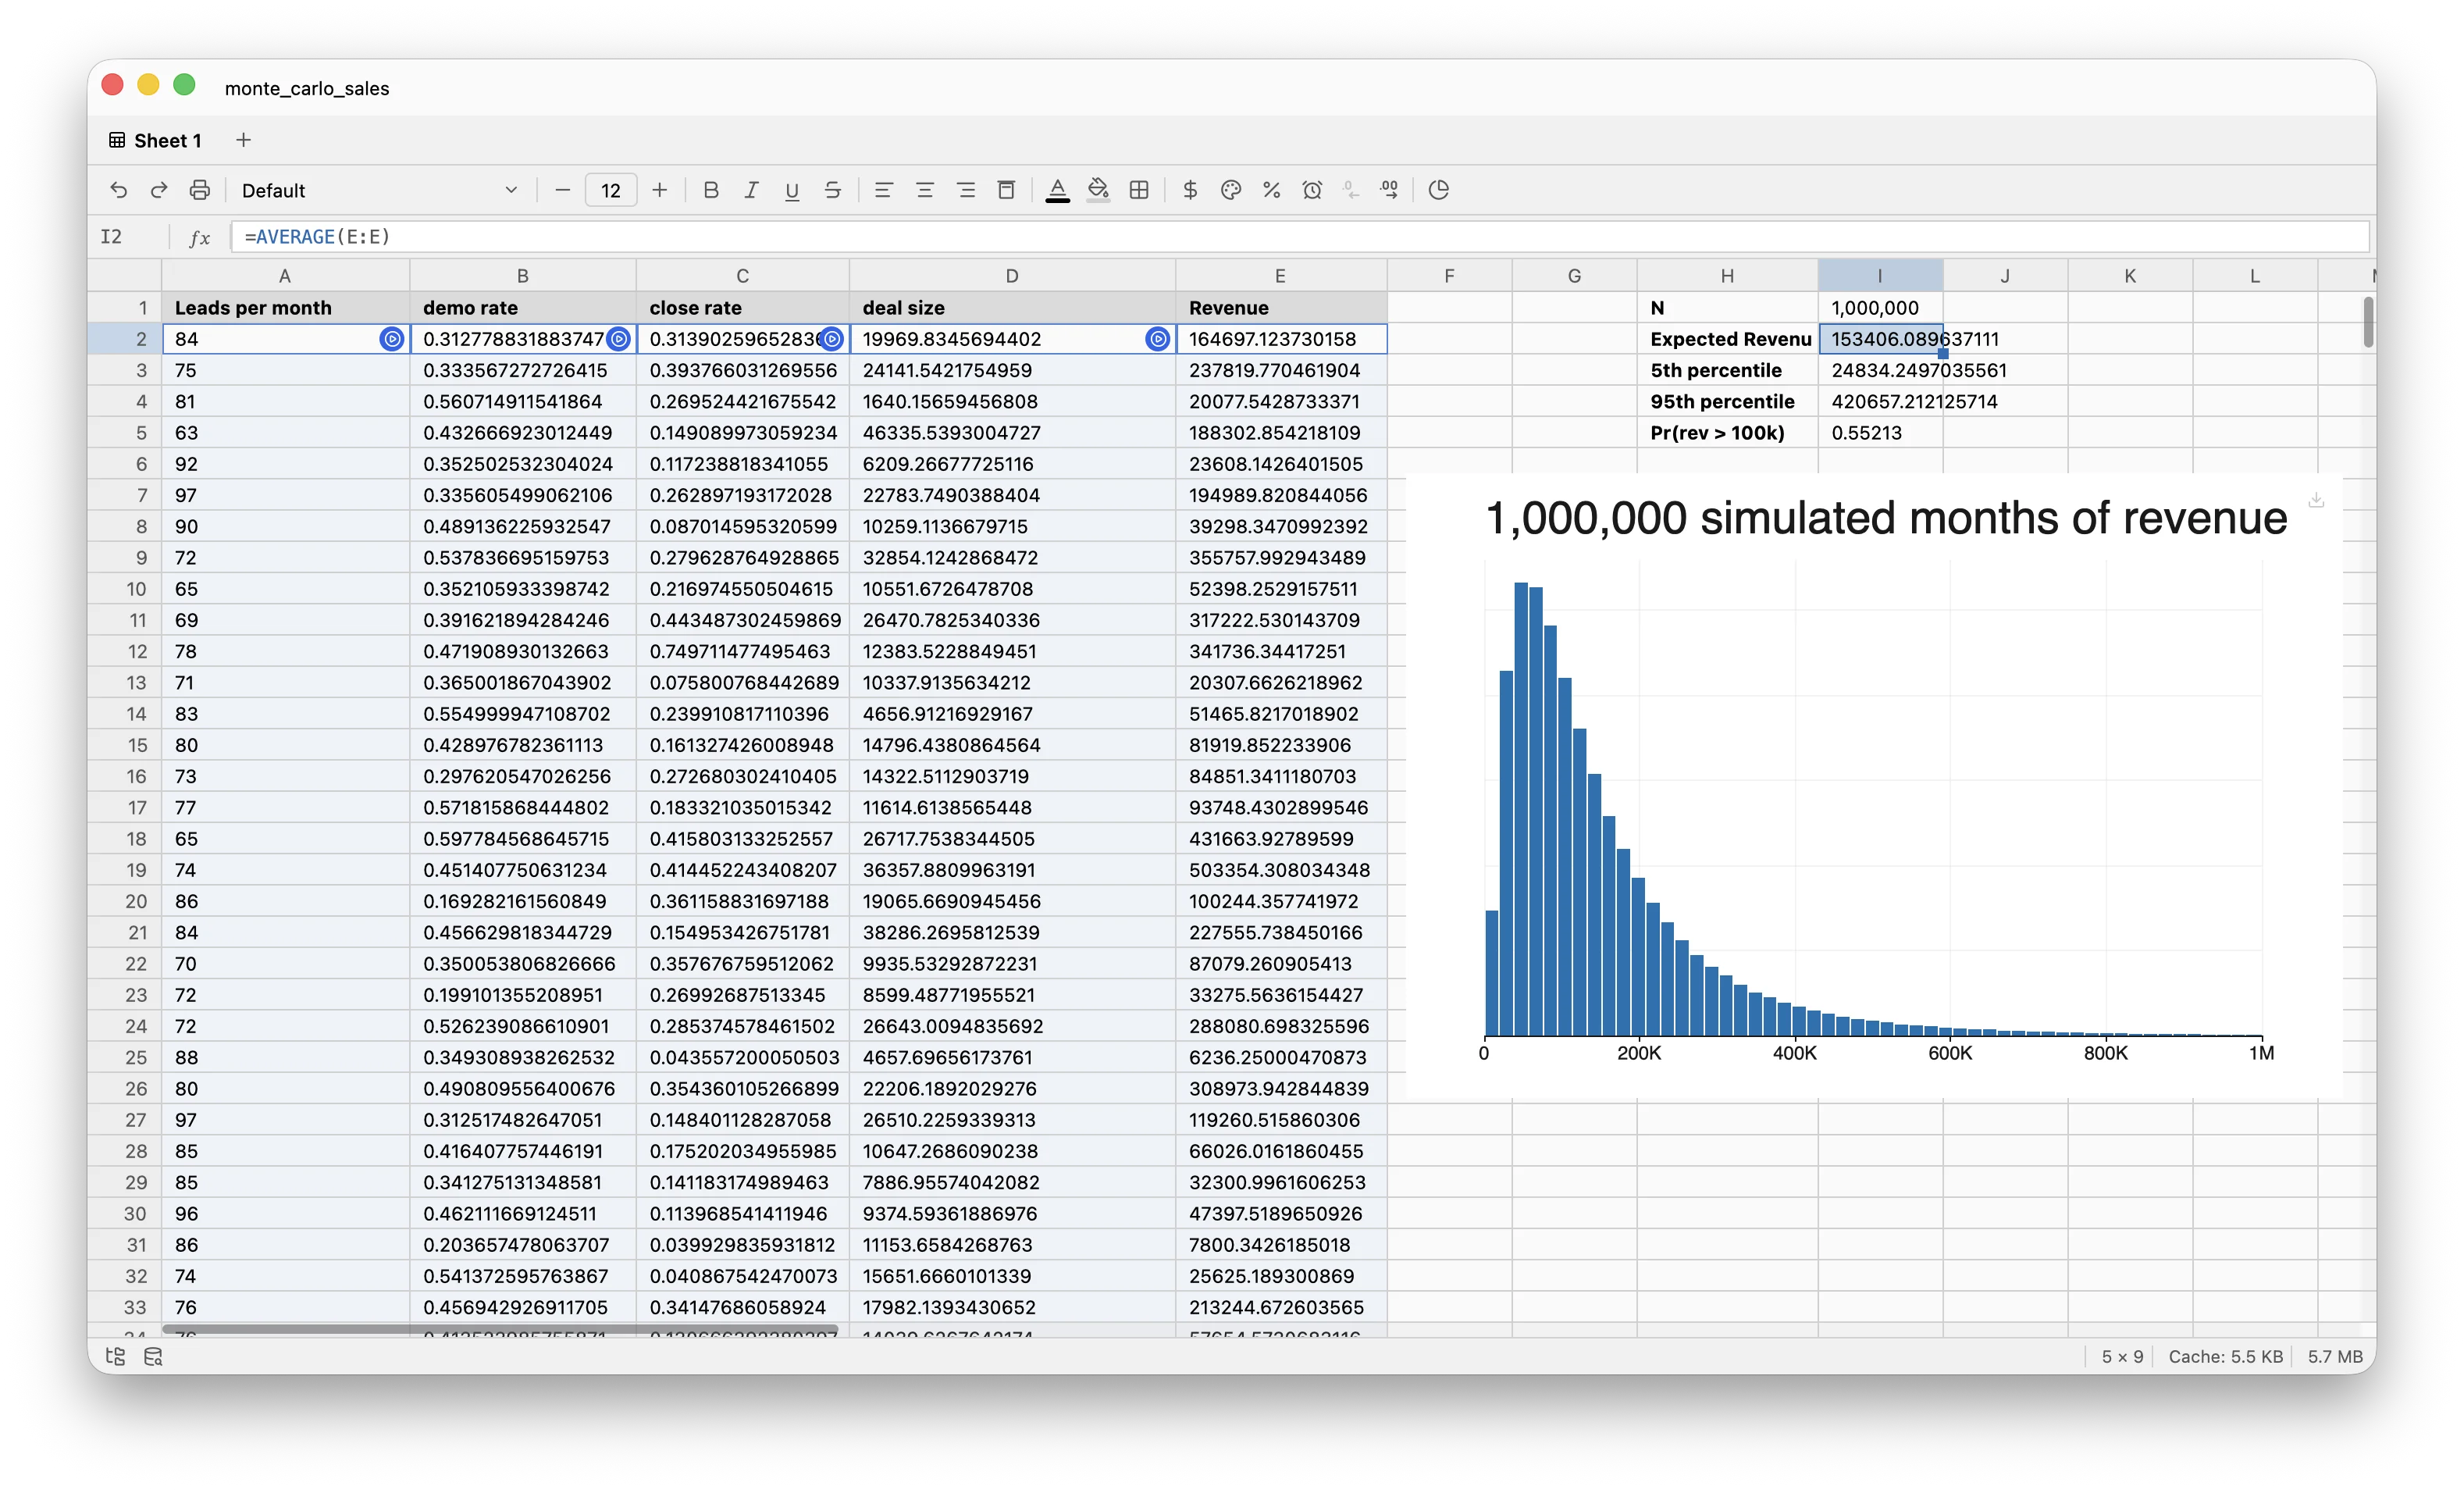Click the Cache: 5.5 KB status entry
2464x1490 pixels.
coord(2225,1356)
